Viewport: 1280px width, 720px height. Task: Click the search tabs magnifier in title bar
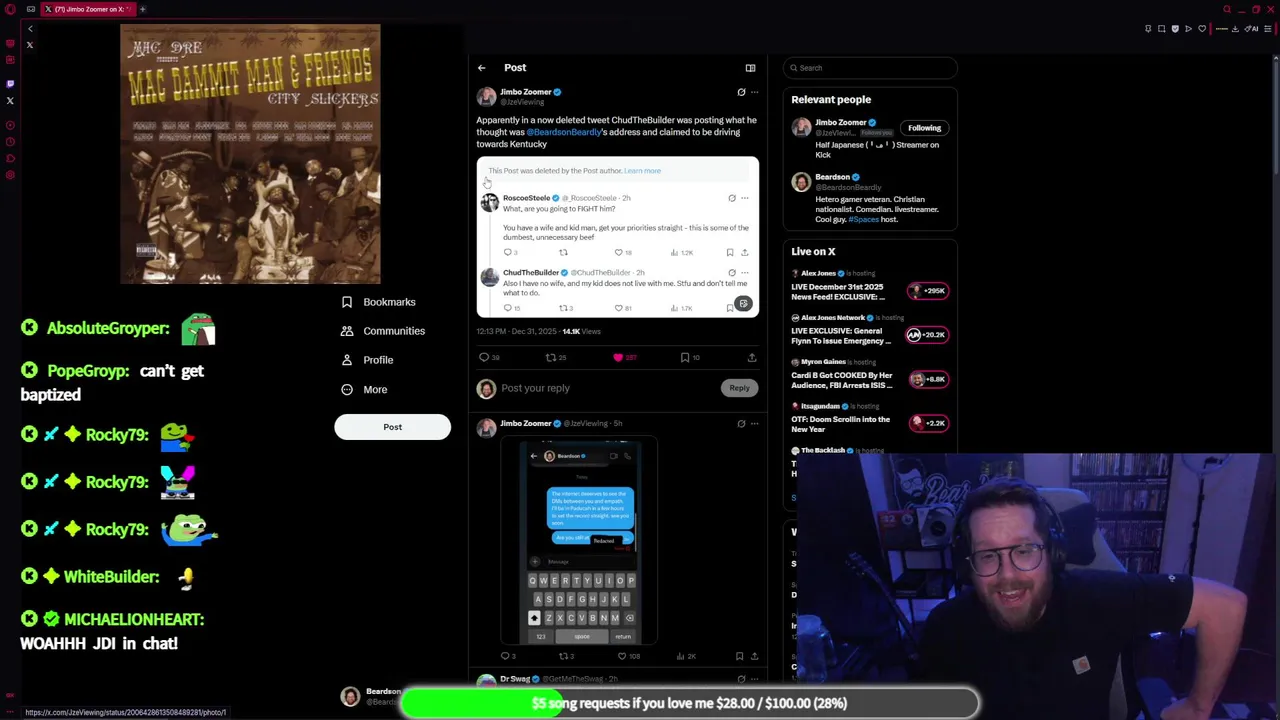pyautogui.click(x=1227, y=9)
